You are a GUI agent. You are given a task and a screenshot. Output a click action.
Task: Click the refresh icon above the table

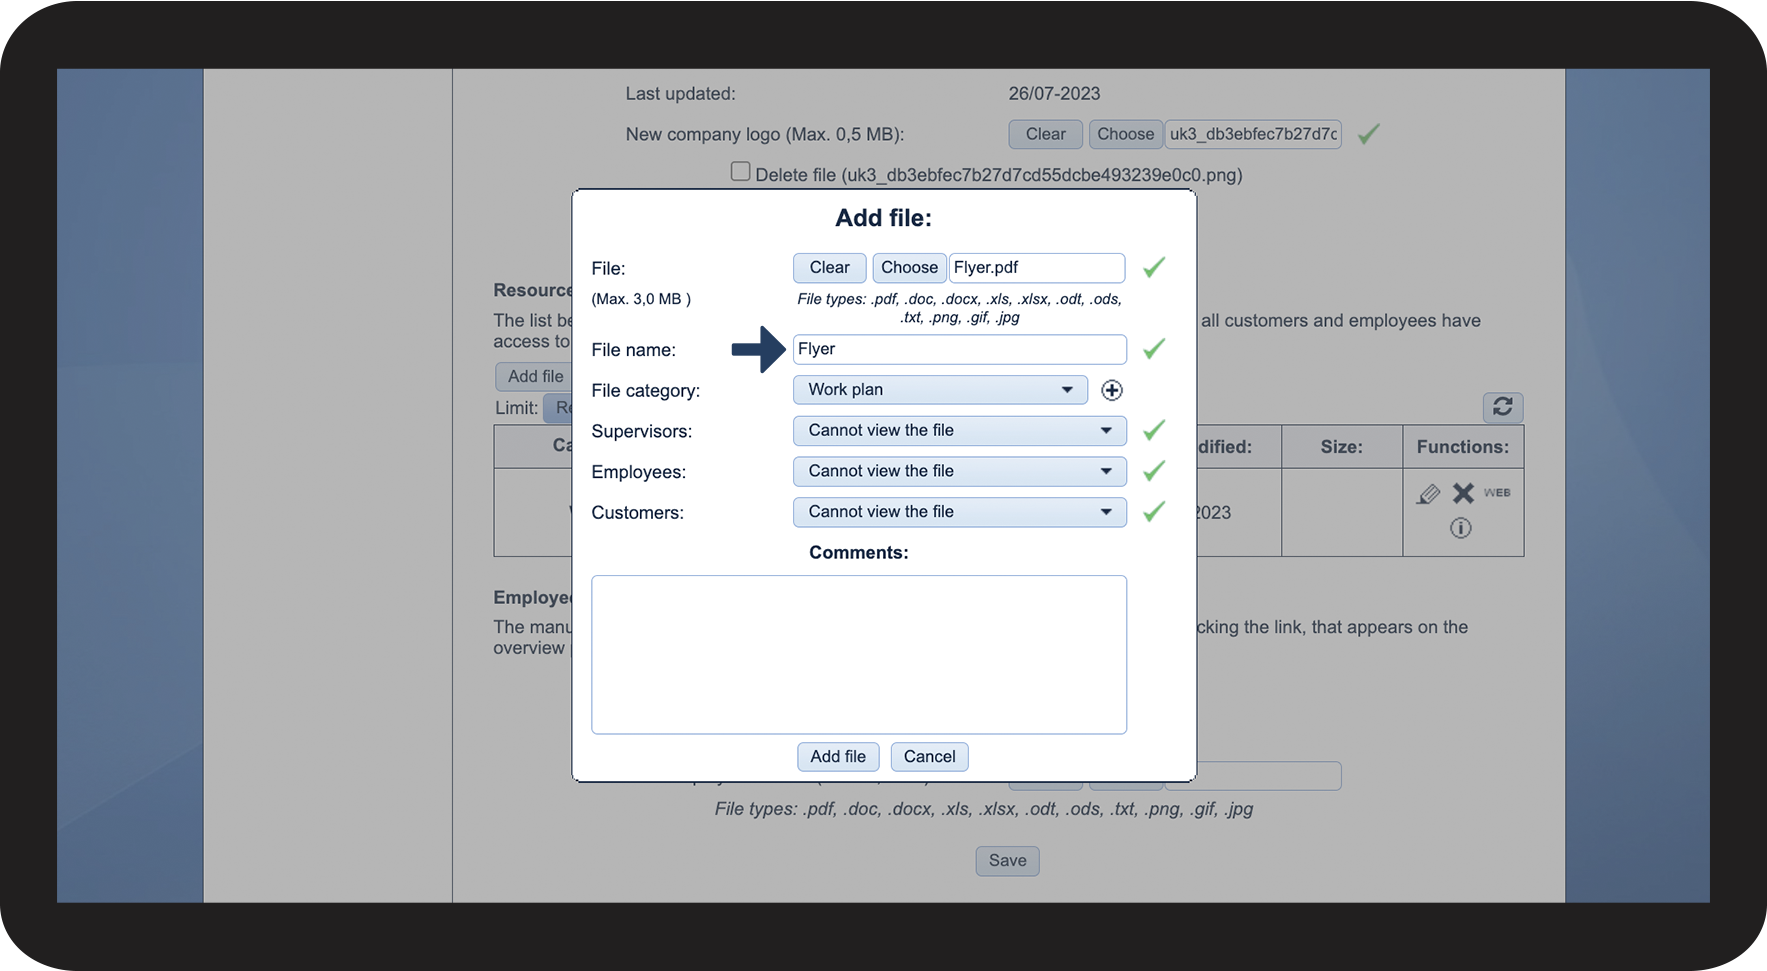(1502, 407)
